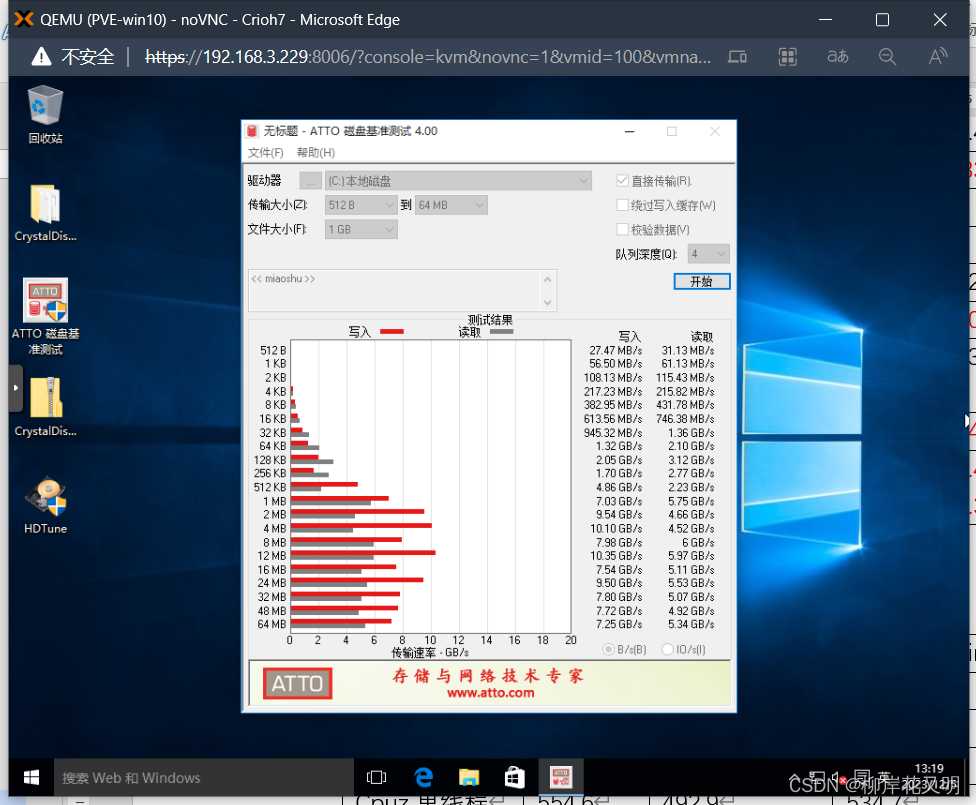Enable the 校验数据(V) checkbox

(622, 229)
